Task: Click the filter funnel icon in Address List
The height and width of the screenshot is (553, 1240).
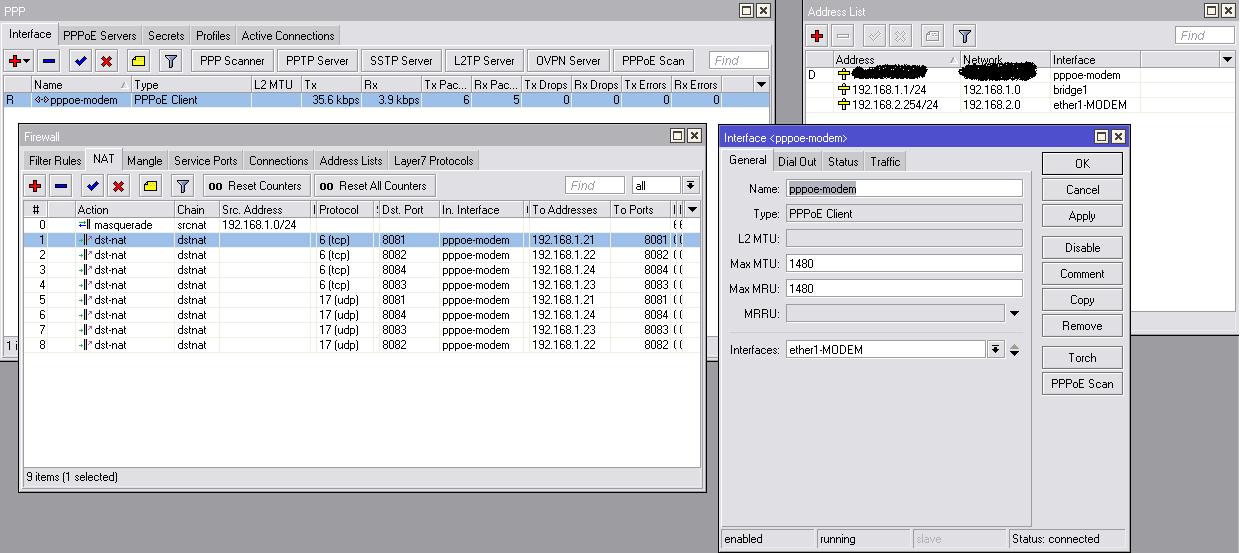Action: (964, 36)
